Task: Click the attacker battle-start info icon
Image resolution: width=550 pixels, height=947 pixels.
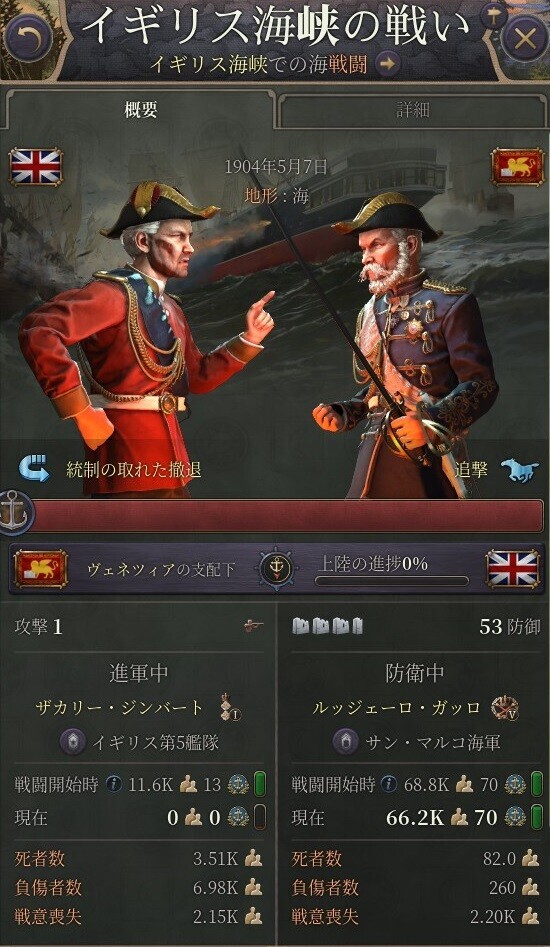Action: [x=114, y=785]
